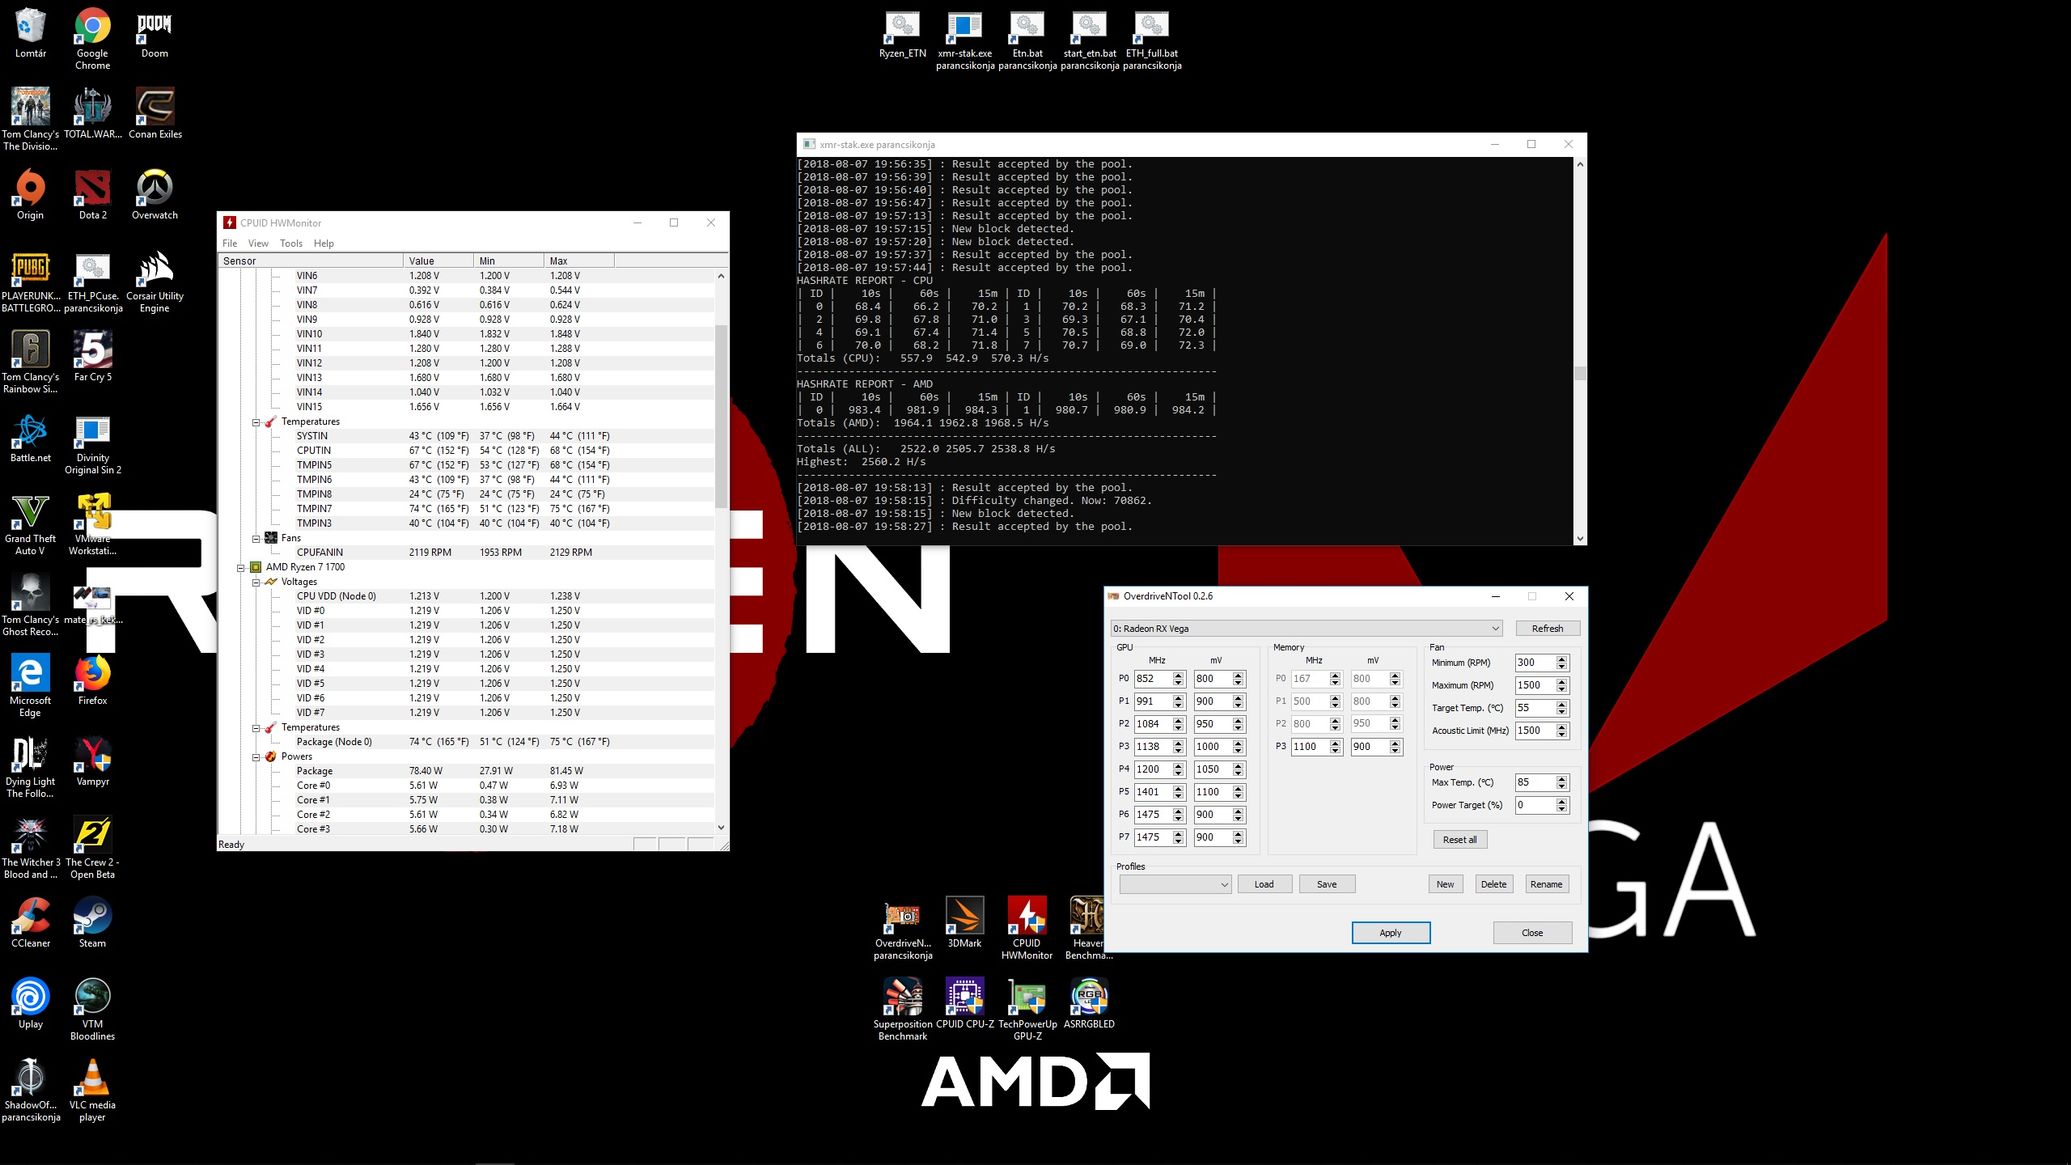Click the Rename profile button
2071x1165 pixels.
pyautogui.click(x=1546, y=884)
